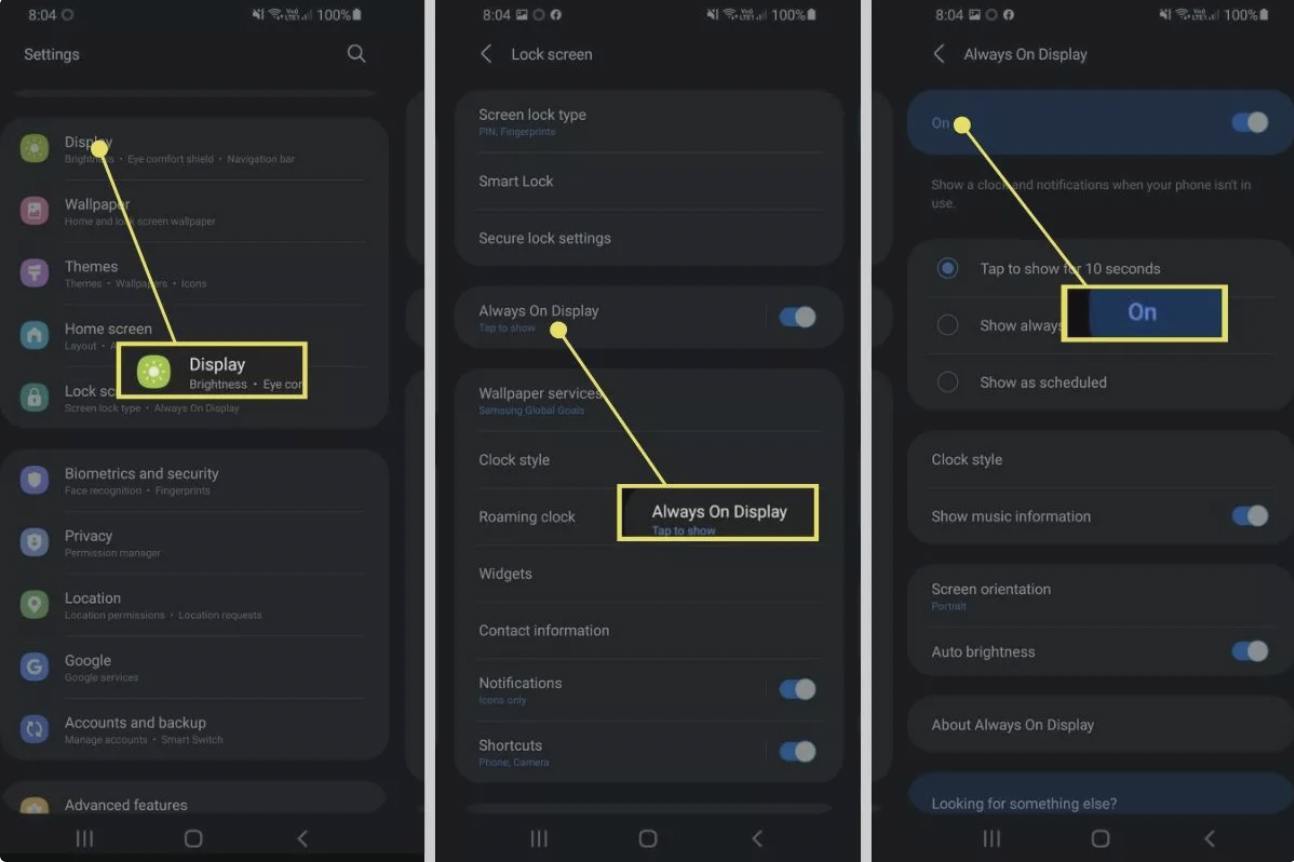Open Wallpaper services option
The width and height of the screenshot is (1294, 862).
pos(648,400)
